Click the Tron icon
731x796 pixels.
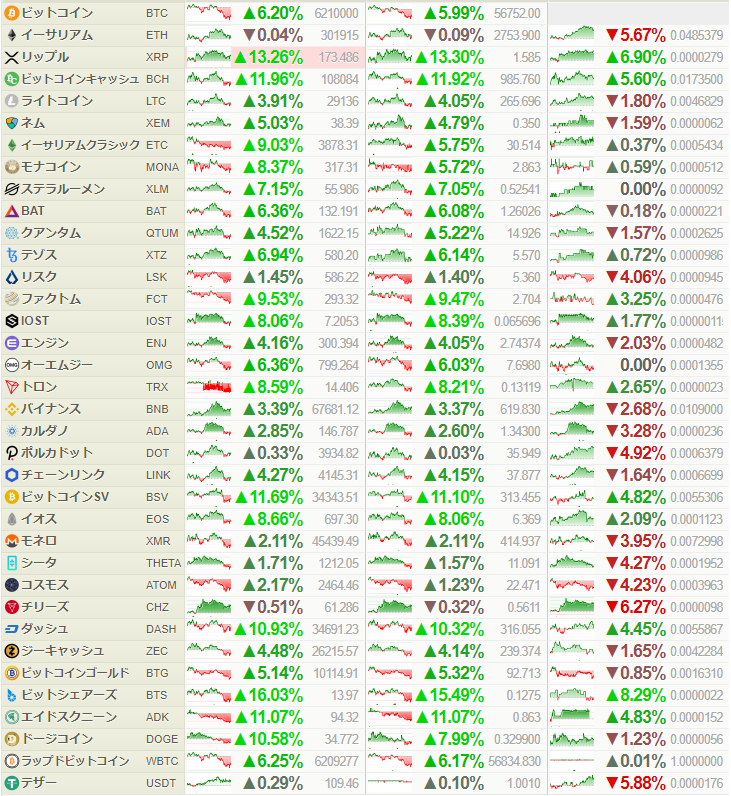tap(11, 387)
